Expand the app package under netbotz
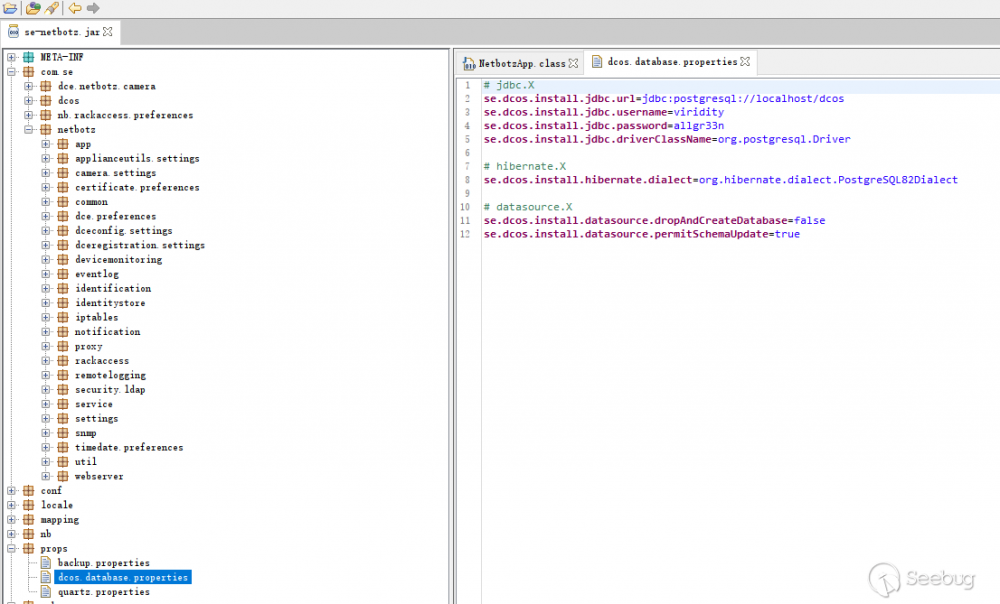The height and width of the screenshot is (604, 1000). pyautogui.click(x=46, y=143)
